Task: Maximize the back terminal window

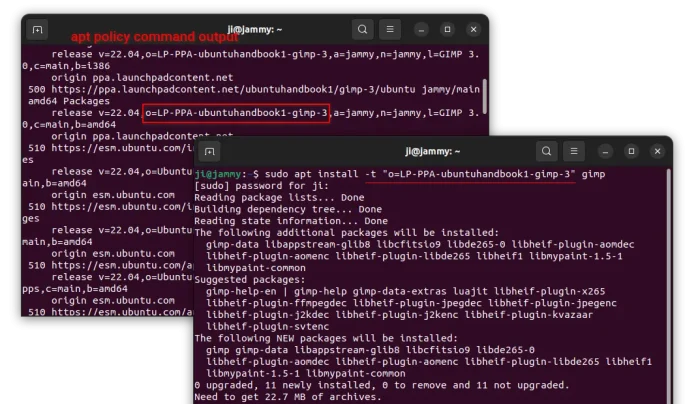Action: (447, 30)
